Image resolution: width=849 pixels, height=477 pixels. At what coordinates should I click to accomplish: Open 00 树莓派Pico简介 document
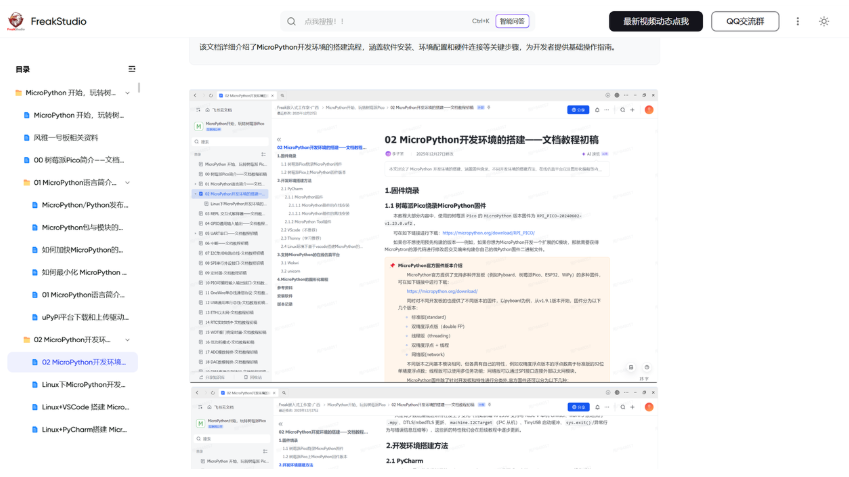point(74,160)
